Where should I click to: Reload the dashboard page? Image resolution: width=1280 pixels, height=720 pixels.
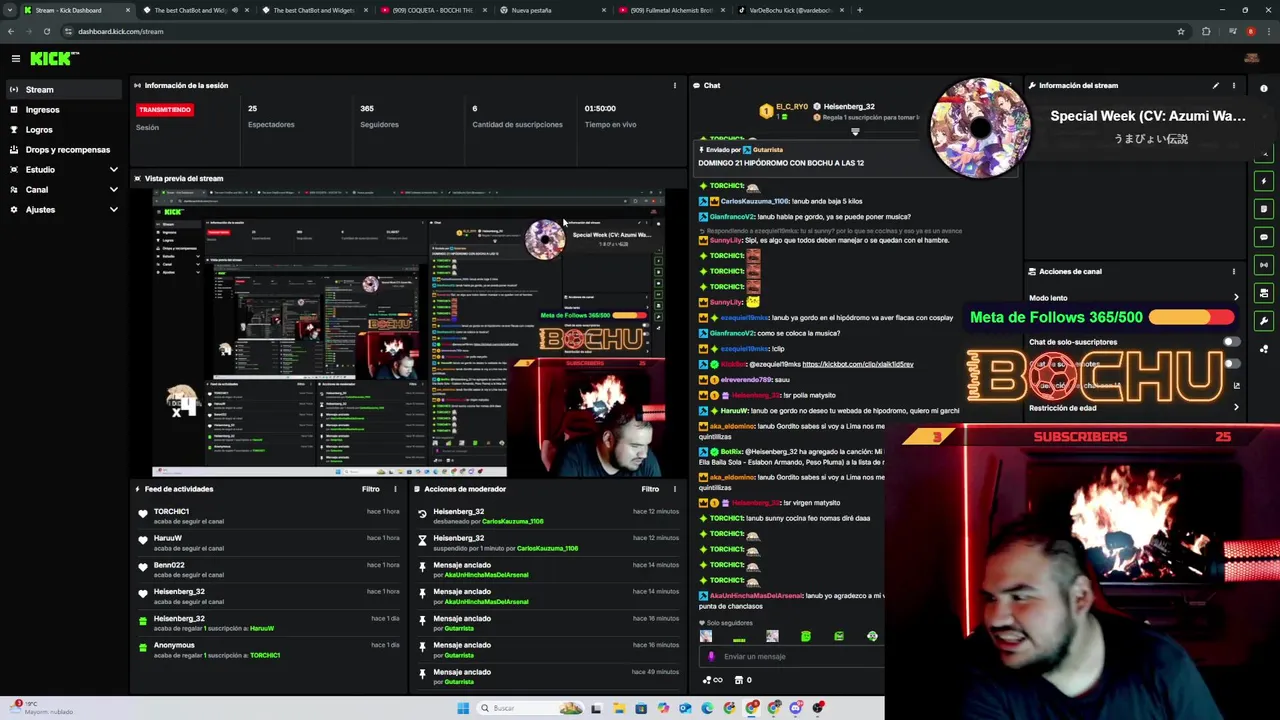pos(47,31)
